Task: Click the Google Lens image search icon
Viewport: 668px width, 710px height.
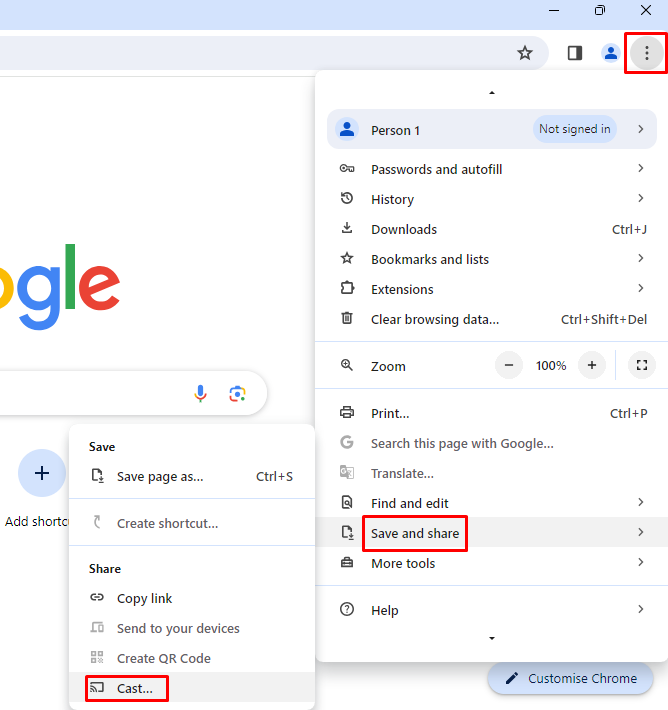Action: tap(237, 393)
